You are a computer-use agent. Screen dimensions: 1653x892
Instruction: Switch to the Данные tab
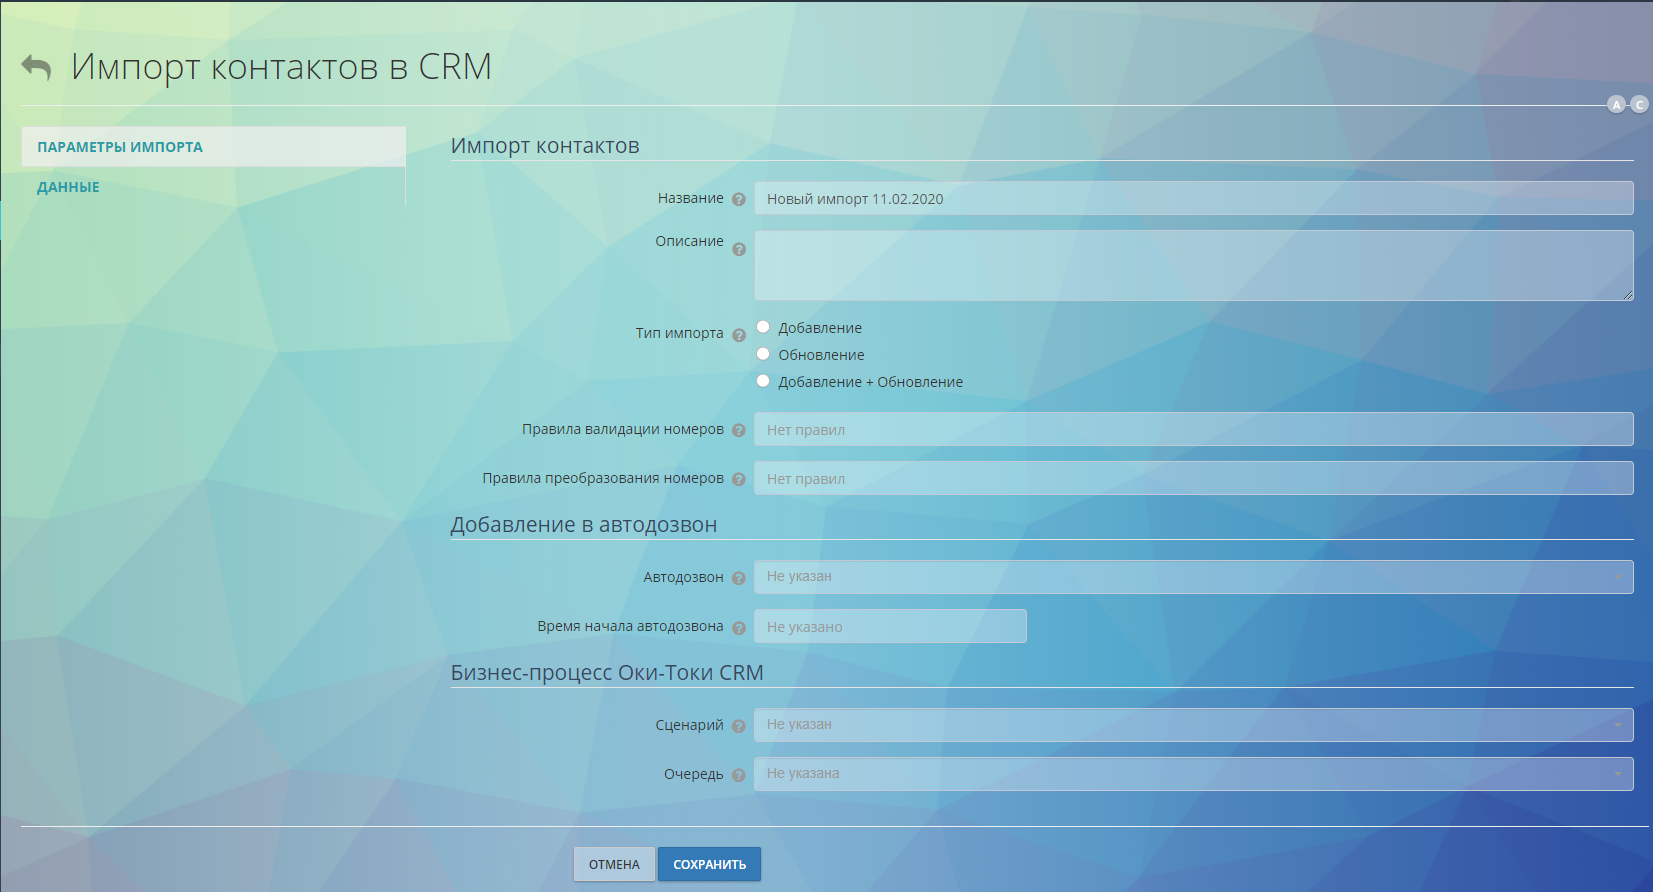[x=213, y=187]
